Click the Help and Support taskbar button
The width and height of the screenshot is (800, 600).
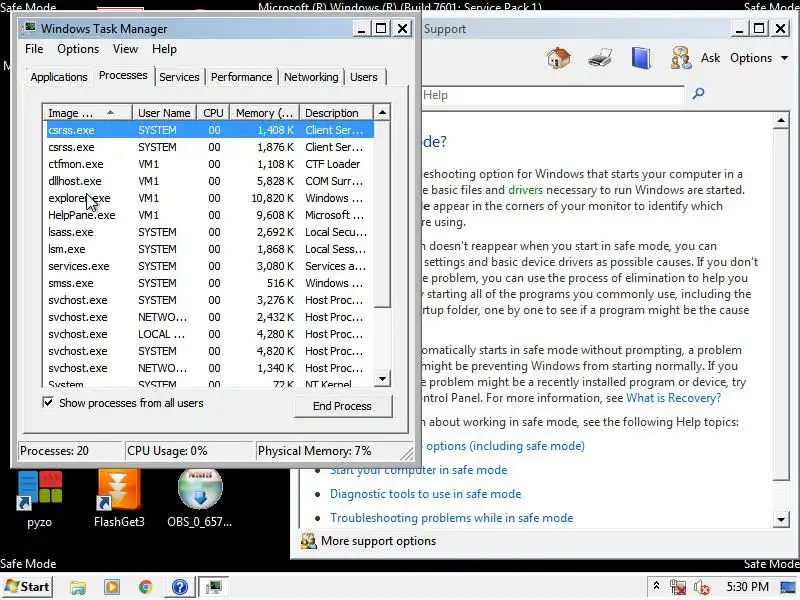180,587
